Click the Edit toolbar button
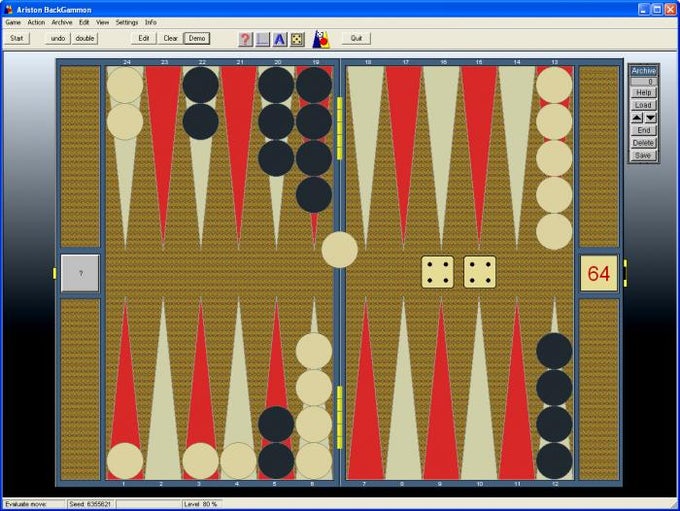The width and height of the screenshot is (680, 511). coord(144,38)
